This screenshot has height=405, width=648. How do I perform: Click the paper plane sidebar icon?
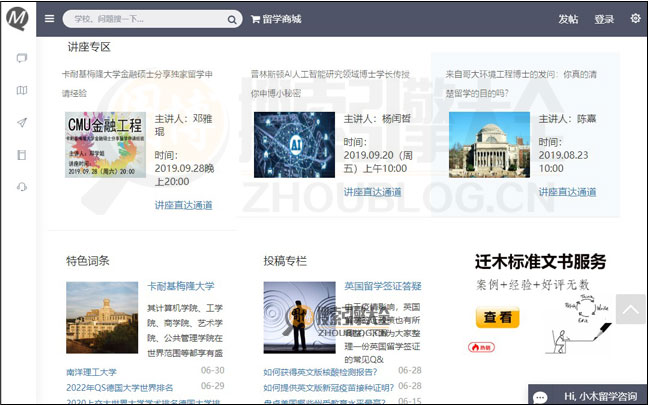coord(22,122)
